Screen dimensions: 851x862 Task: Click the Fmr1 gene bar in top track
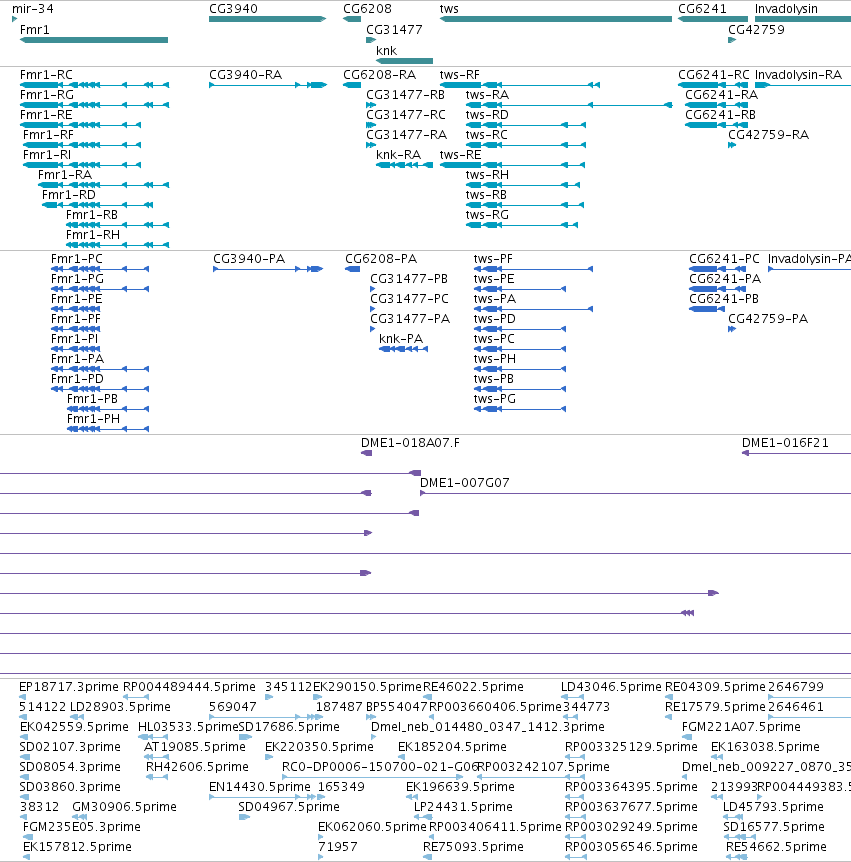click(94, 40)
